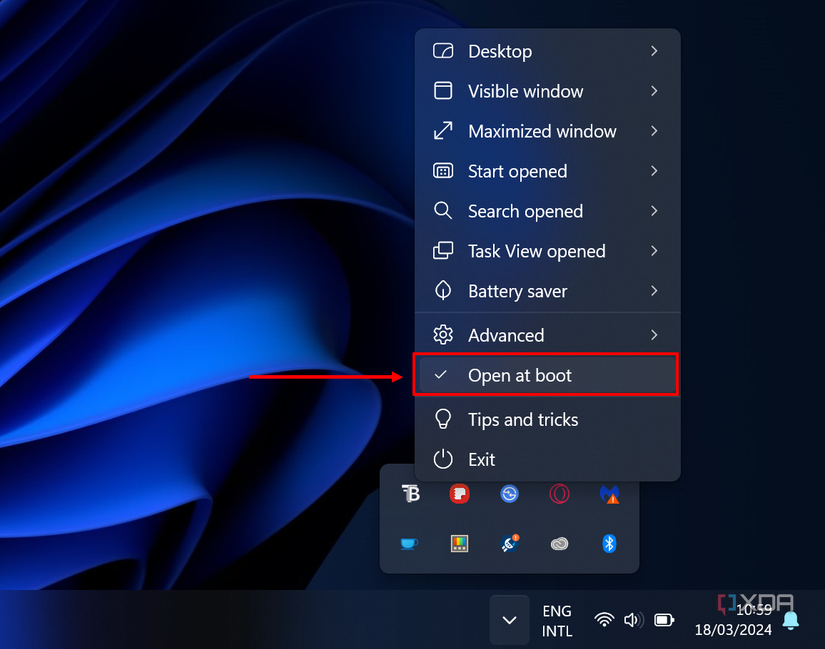825x649 pixels.
Task: Toggle the checkmark next to Open at boot
Action: 441,375
